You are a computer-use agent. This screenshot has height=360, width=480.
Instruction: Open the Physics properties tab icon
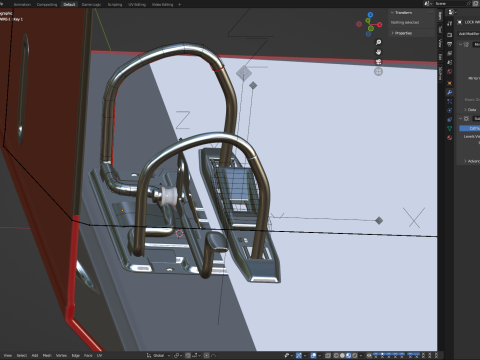coord(450,110)
